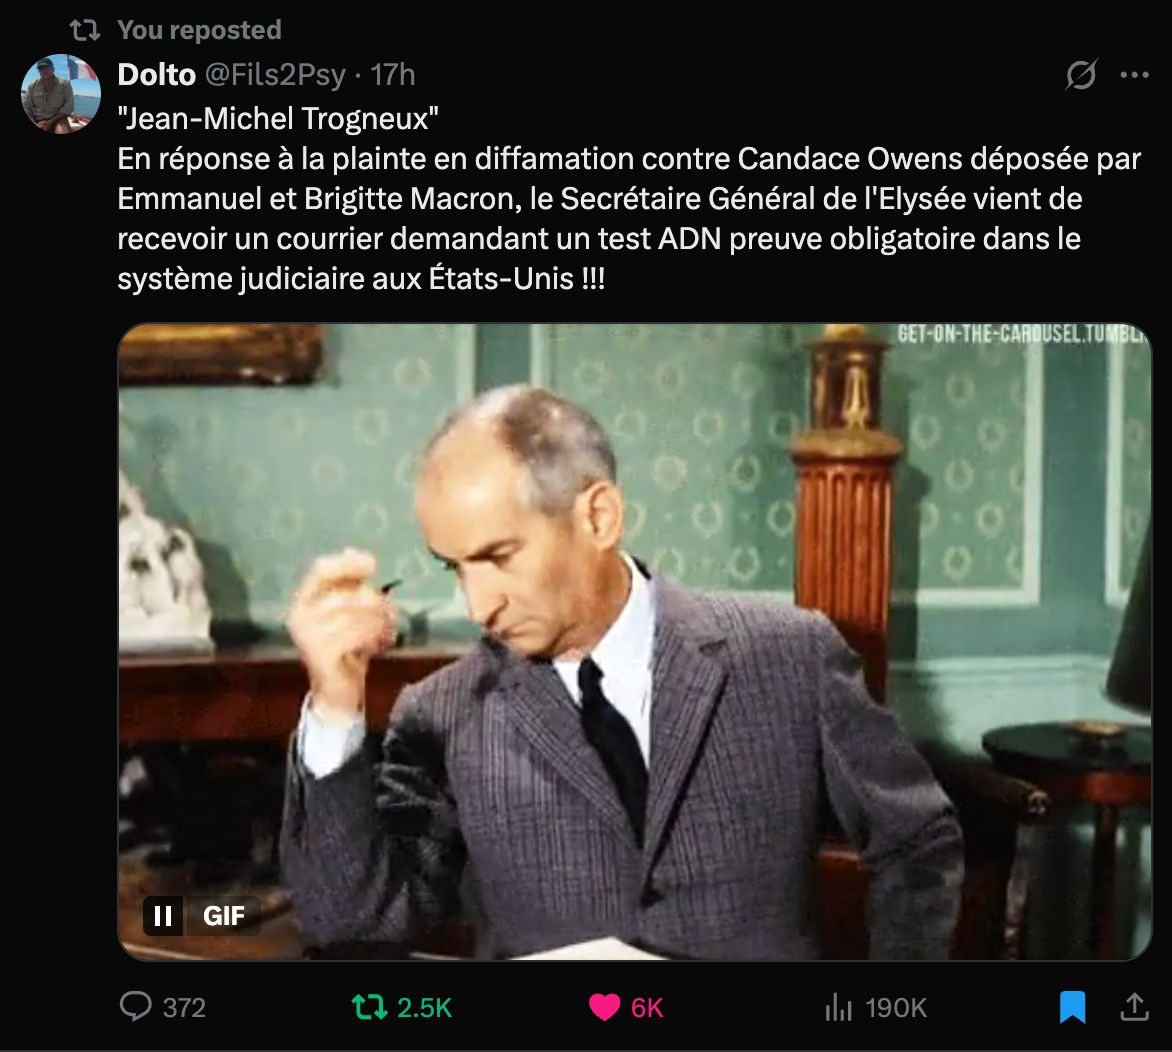
Task: View post analytics bar chart icon
Action: tap(838, 1006)
